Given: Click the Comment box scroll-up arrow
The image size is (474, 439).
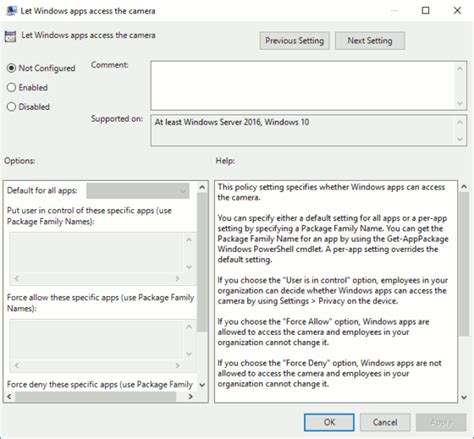Looking at the screenshot, I should [x=460, y=69].
